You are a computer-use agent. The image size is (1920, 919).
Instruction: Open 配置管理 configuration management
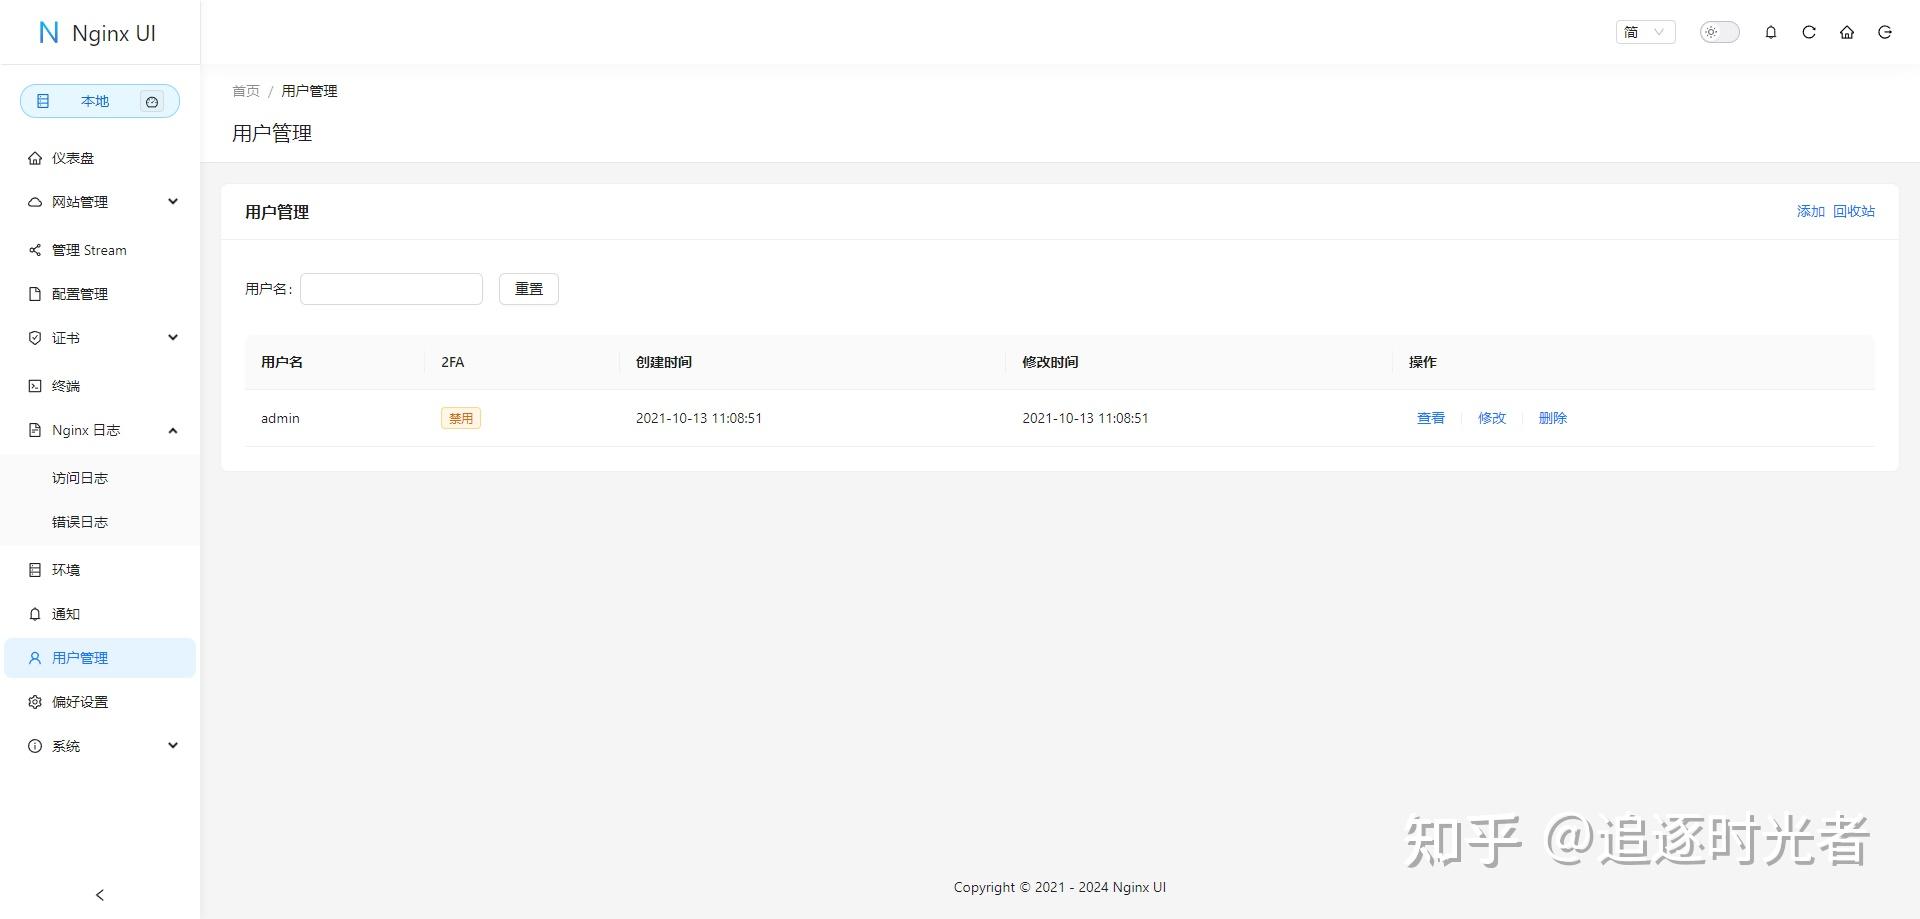pyautogui.click(x=80, y=293)
